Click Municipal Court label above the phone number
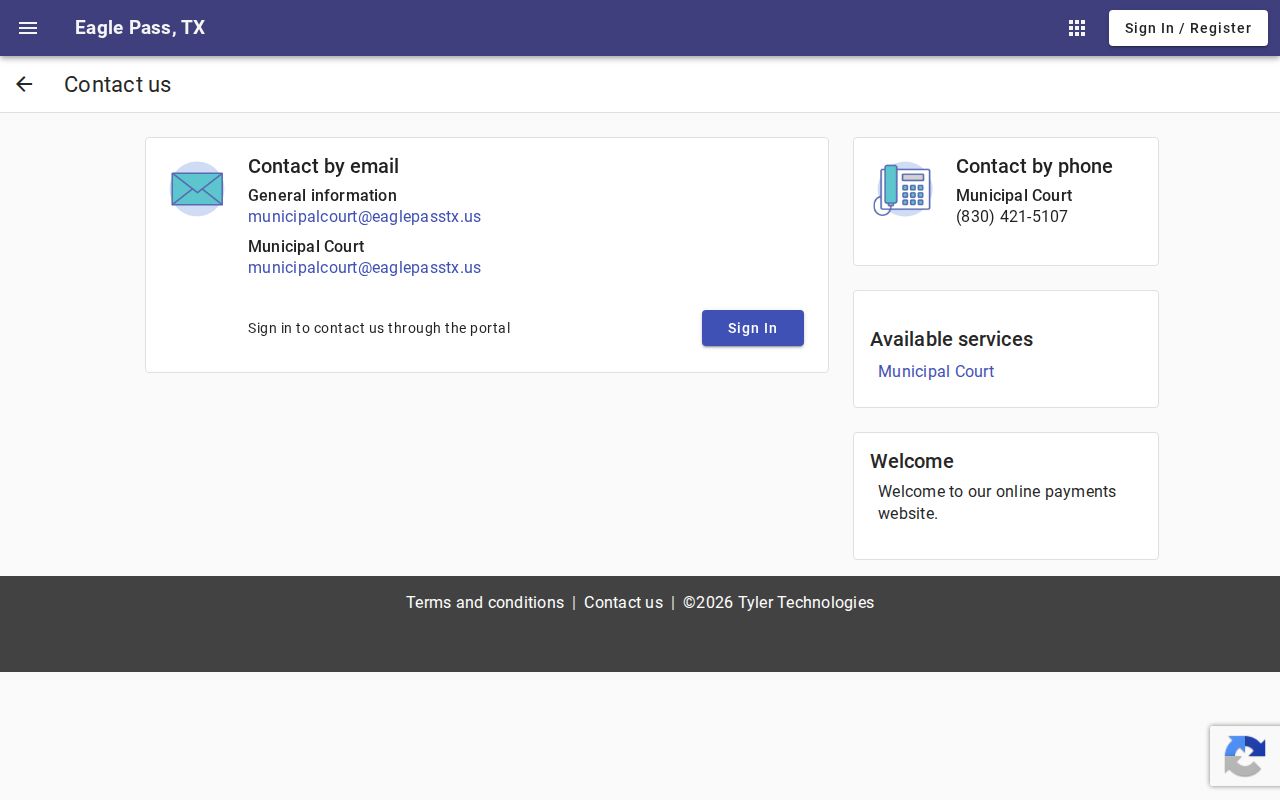 (x=1014, y=196)
